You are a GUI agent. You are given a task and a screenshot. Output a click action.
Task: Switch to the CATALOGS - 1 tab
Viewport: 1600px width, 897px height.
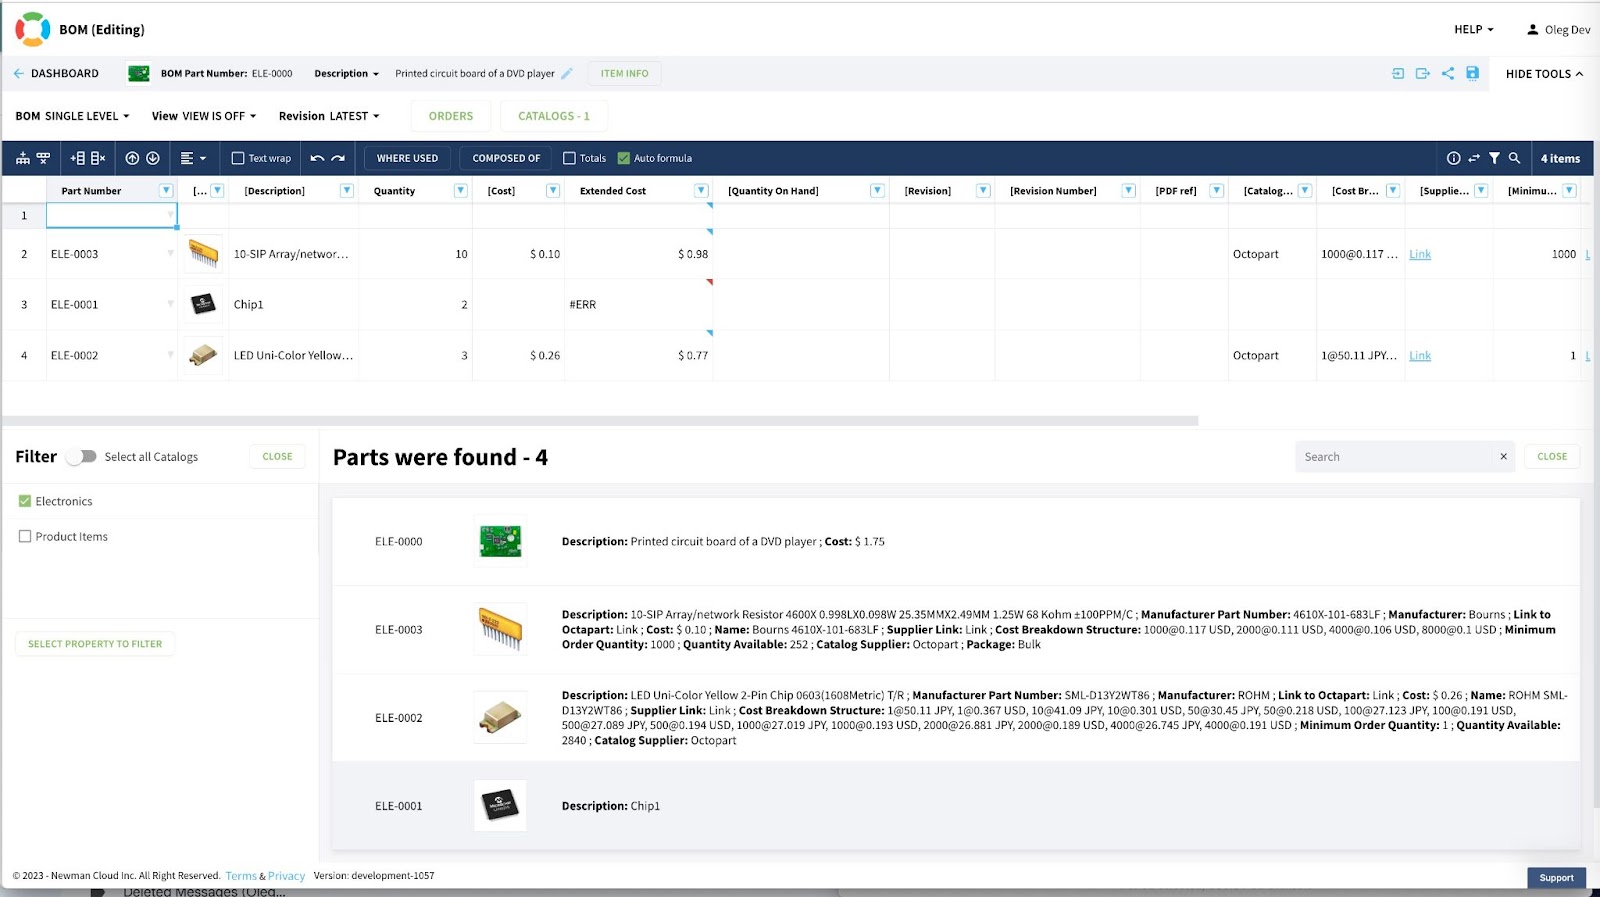(x=554, y=116)
